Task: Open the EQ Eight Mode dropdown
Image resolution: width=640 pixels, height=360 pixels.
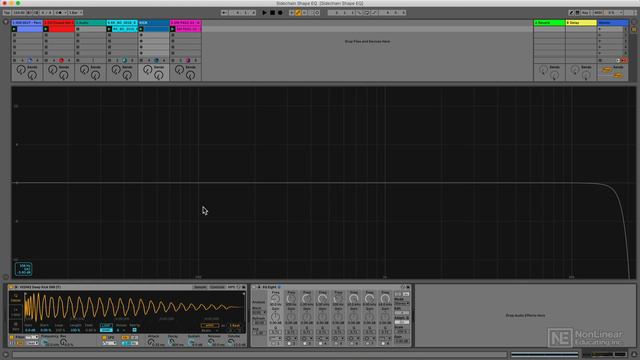Action: click(x=402, y=304)
